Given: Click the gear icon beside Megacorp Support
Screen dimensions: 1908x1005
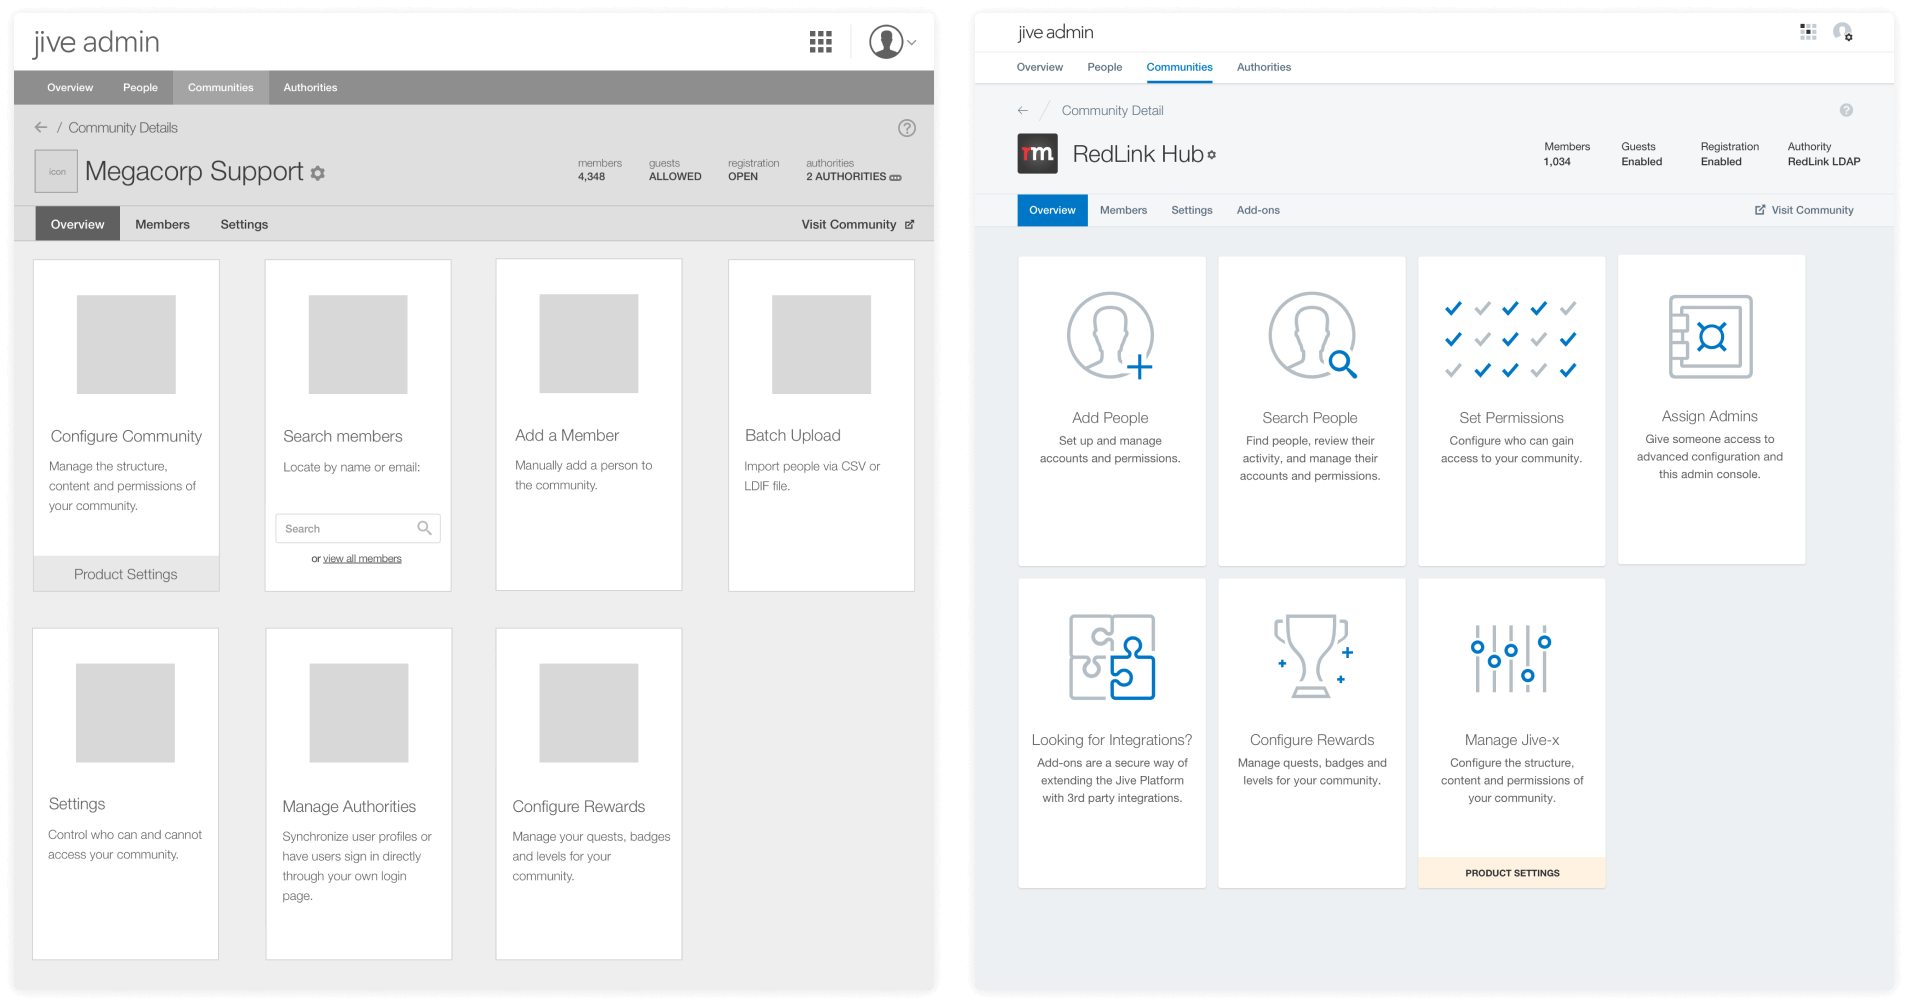Looking at the screenshot, I should click(318, 173).
